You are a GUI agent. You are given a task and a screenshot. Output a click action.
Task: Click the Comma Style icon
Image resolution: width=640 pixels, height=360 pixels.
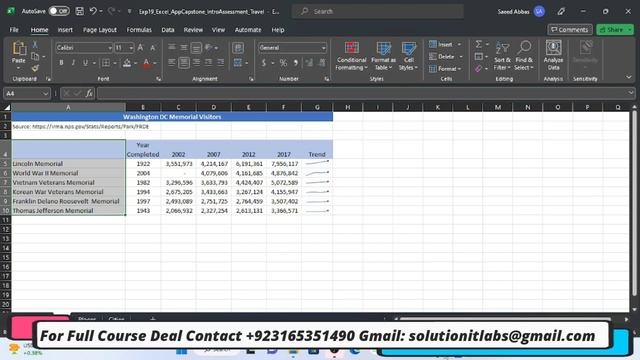tap(296, 63)
